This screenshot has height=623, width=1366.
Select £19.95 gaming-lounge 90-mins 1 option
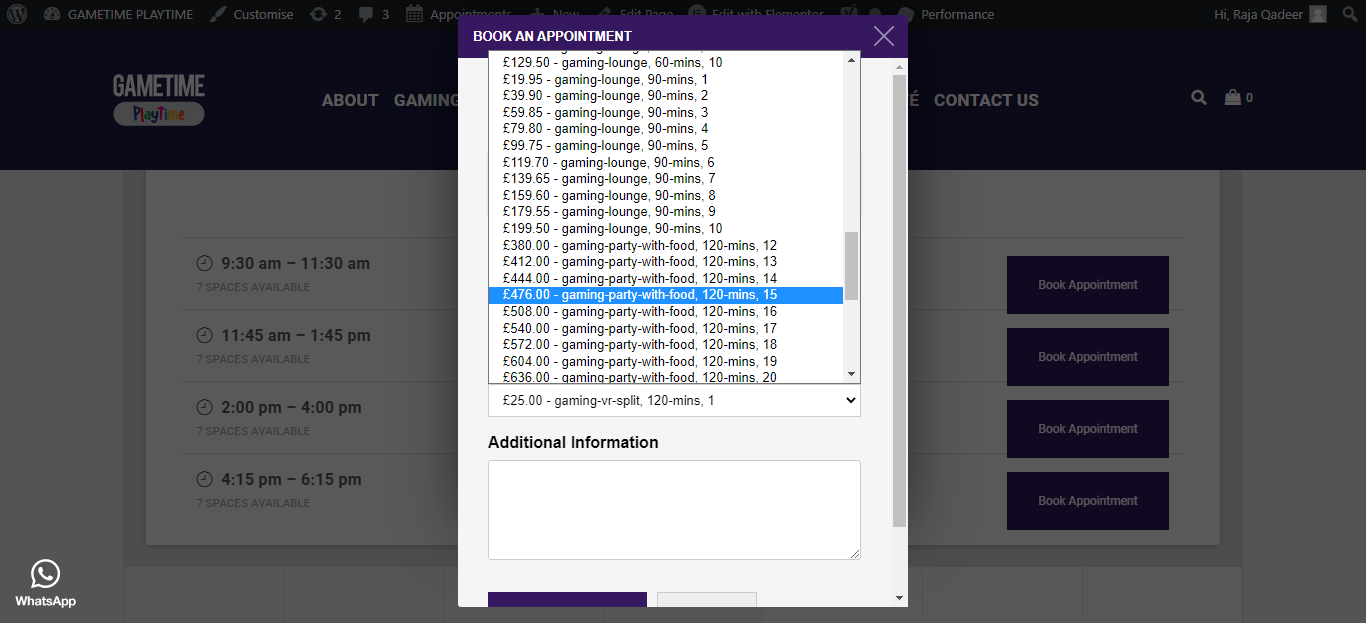click(665, 79)
